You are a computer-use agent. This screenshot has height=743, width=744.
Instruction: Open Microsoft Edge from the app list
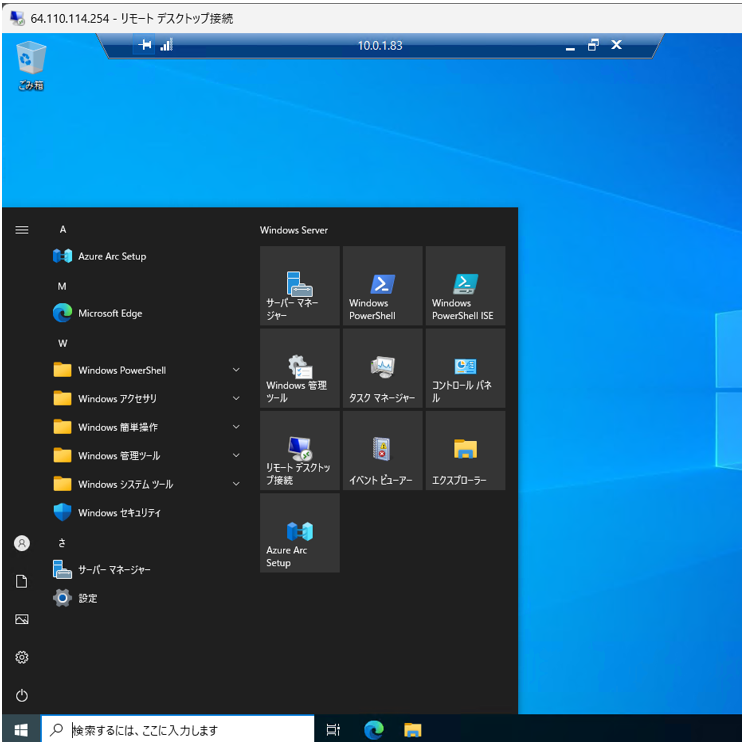click(x=110, y=313)
